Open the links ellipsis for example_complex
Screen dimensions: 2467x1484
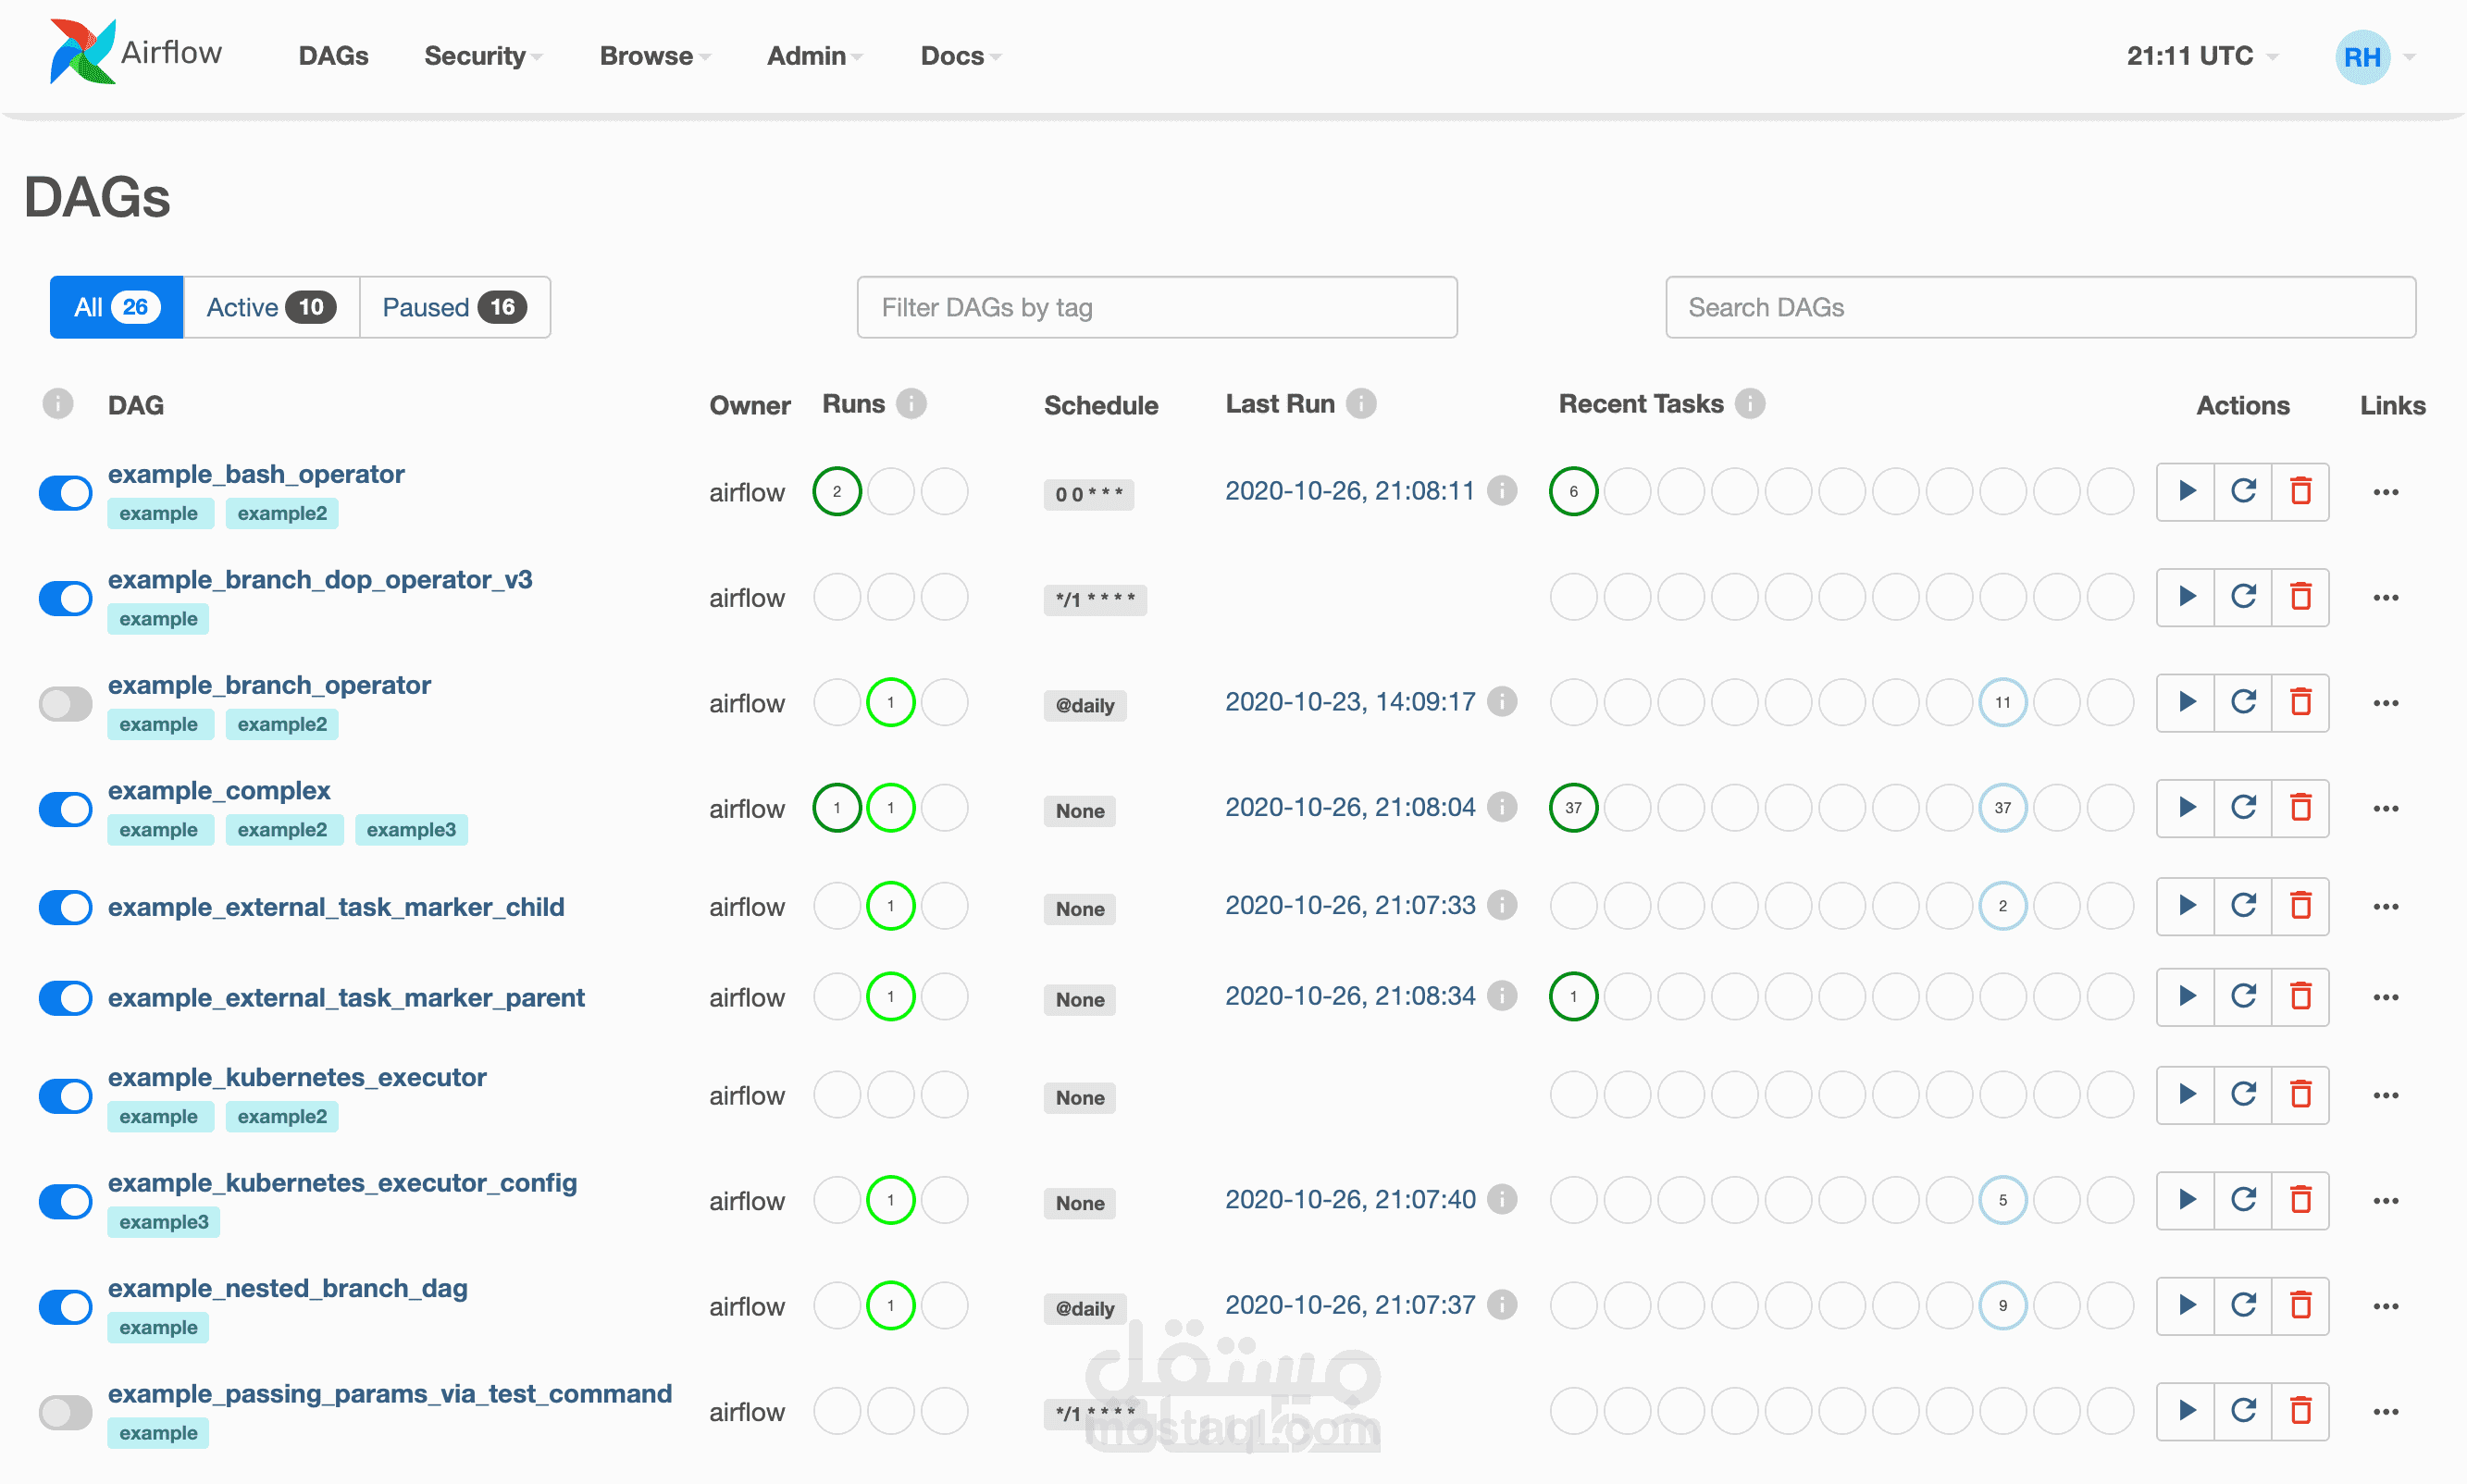tap(2386, 808)
